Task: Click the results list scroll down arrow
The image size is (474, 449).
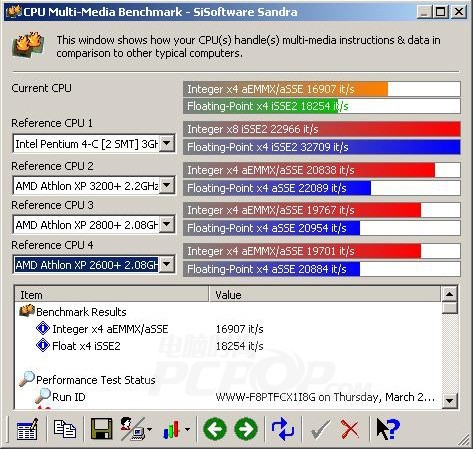Action: tap(449, 400)
